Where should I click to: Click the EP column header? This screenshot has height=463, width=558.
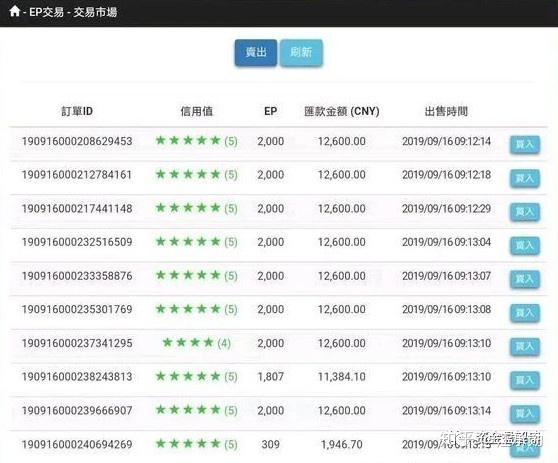270,111
